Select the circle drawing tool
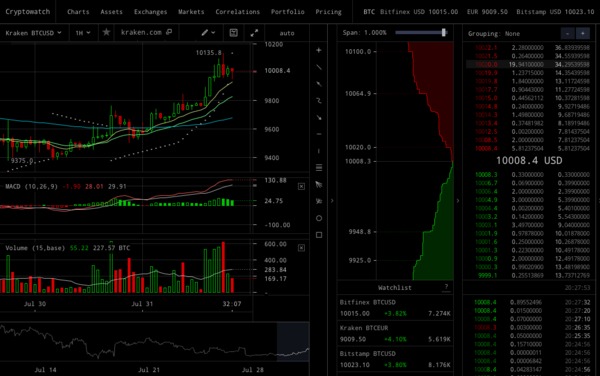Image resolution: width=600 pixels, height=376 pixels. pos(319,218)
